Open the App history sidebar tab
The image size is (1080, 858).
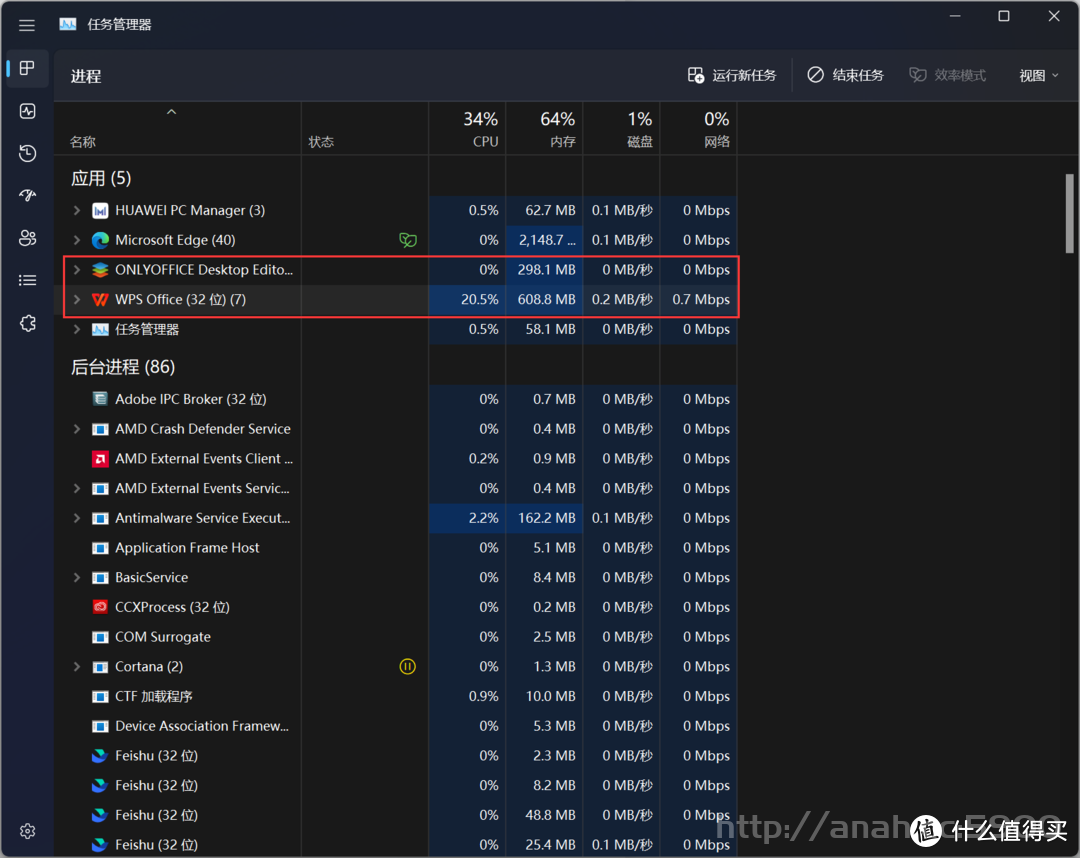tap(27, 153)
